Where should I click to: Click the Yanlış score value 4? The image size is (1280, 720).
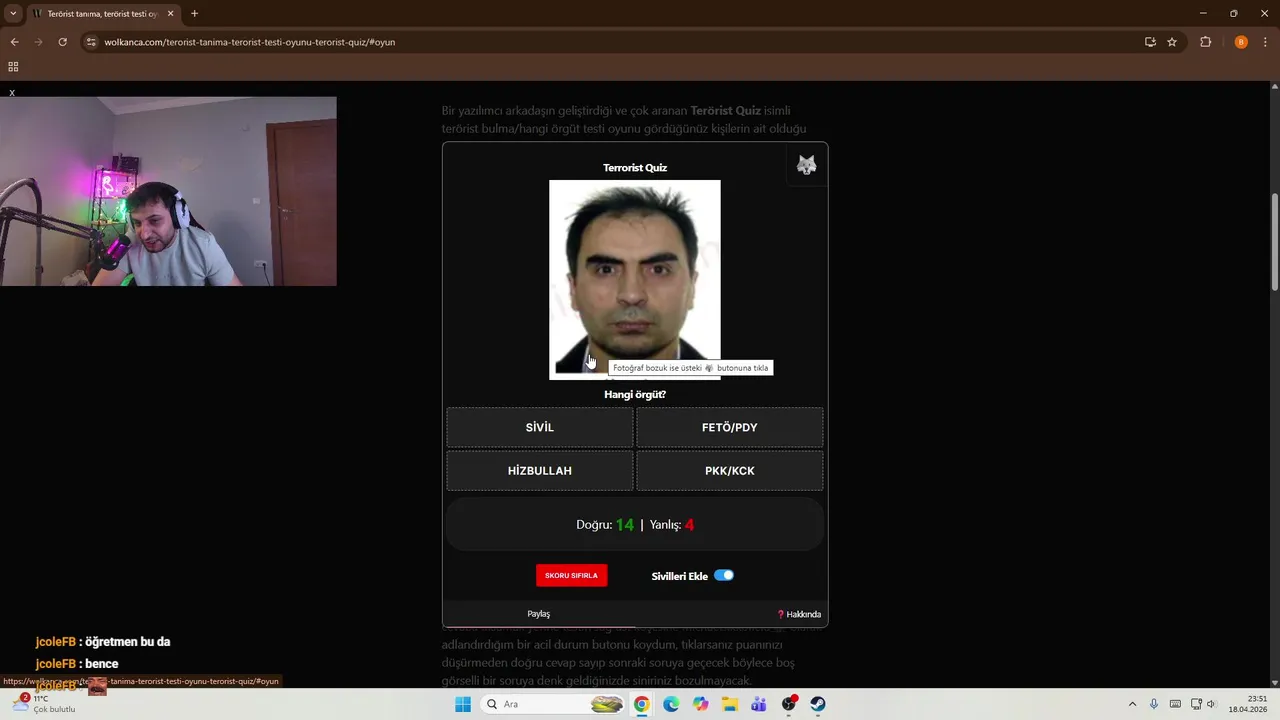tap(689, 524)
